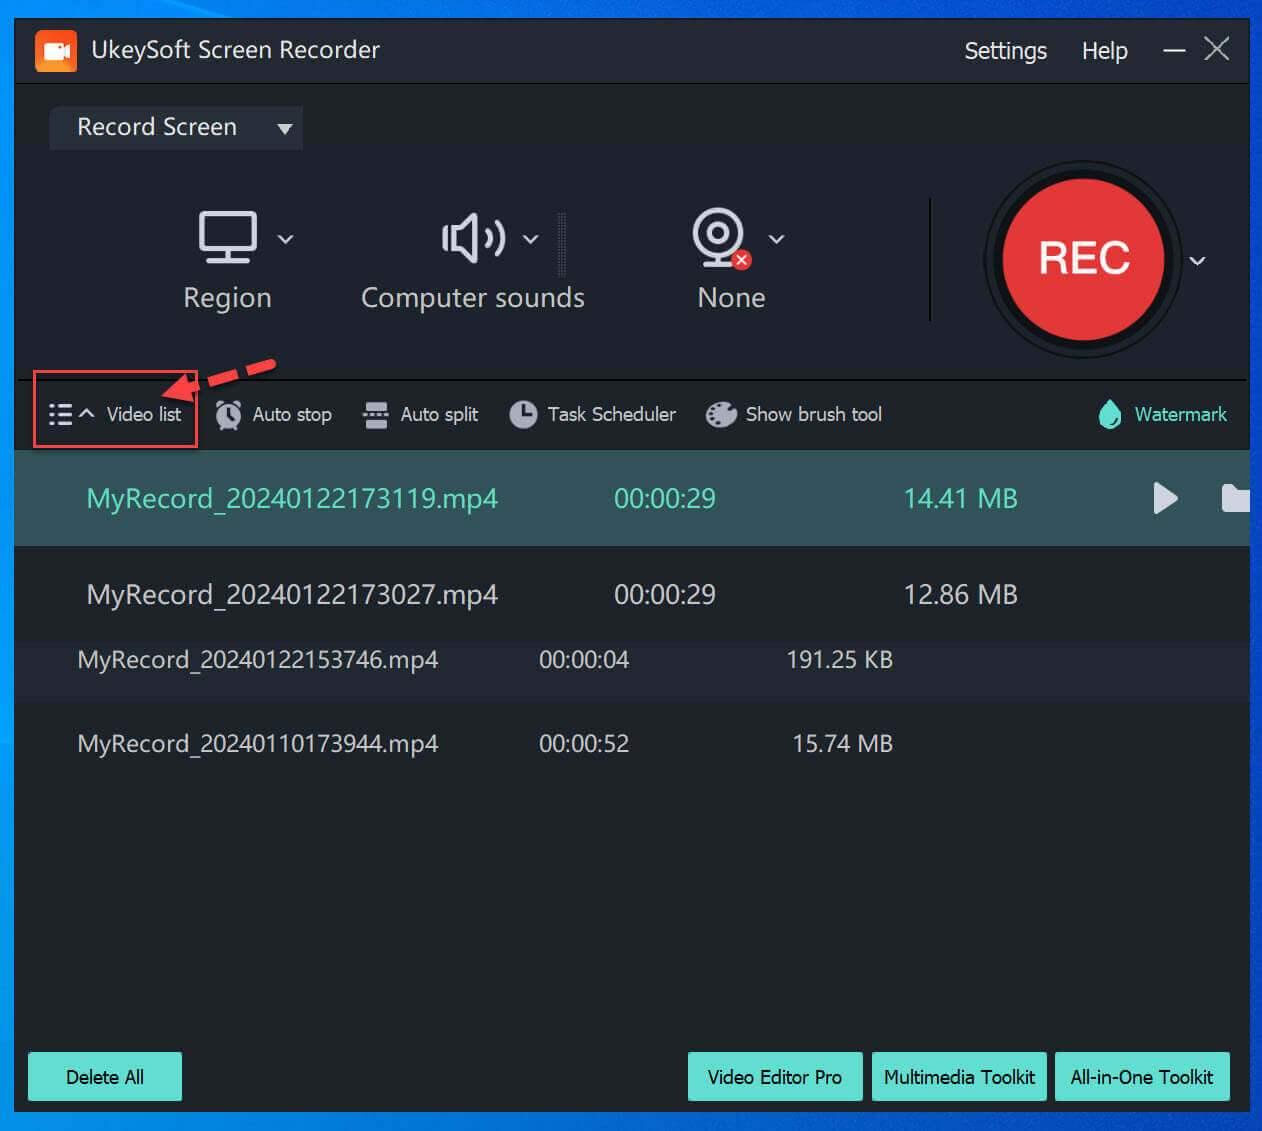Click the Auto split label
1262x1131 pixels.
click(x=439, y=414)
